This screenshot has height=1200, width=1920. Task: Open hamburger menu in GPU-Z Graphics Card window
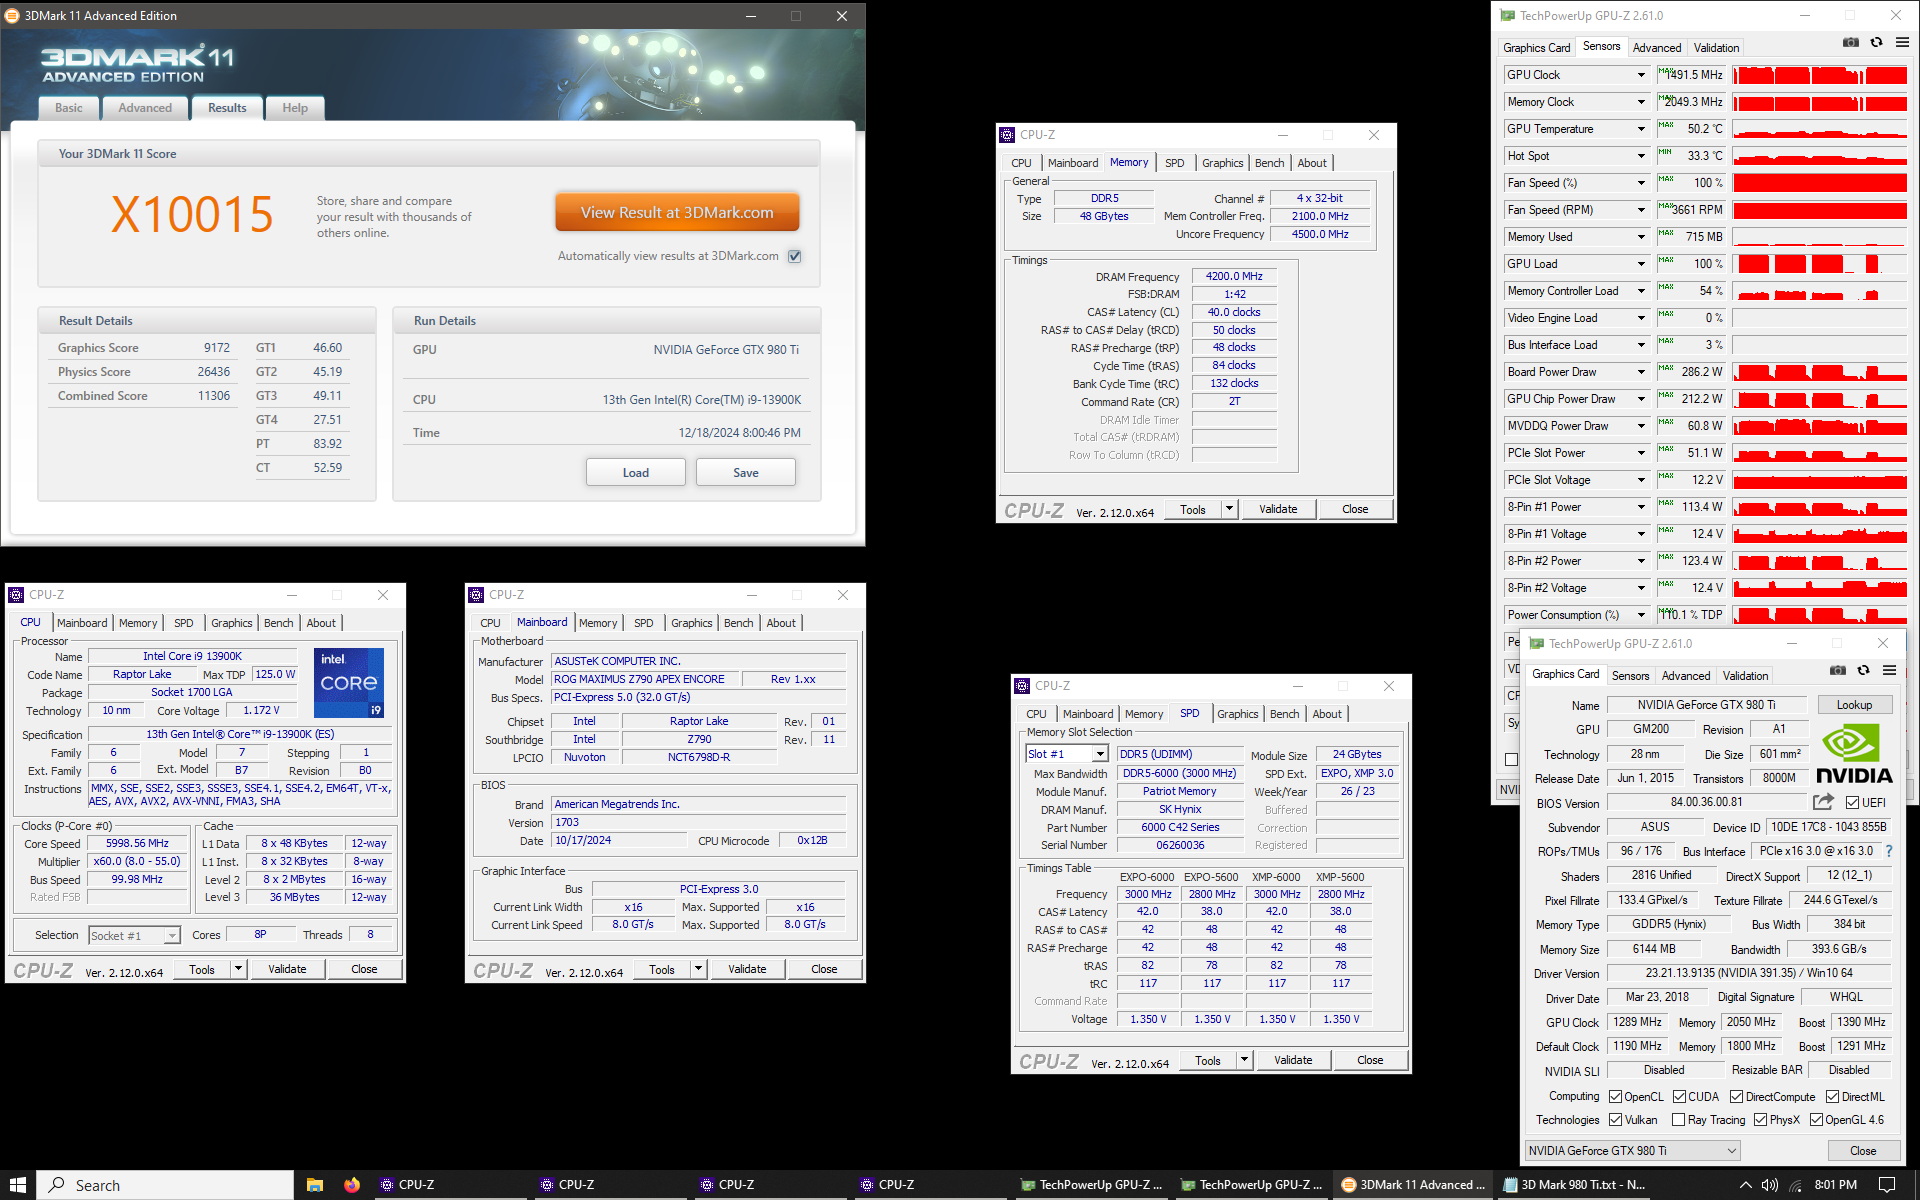coord(1889,671)
